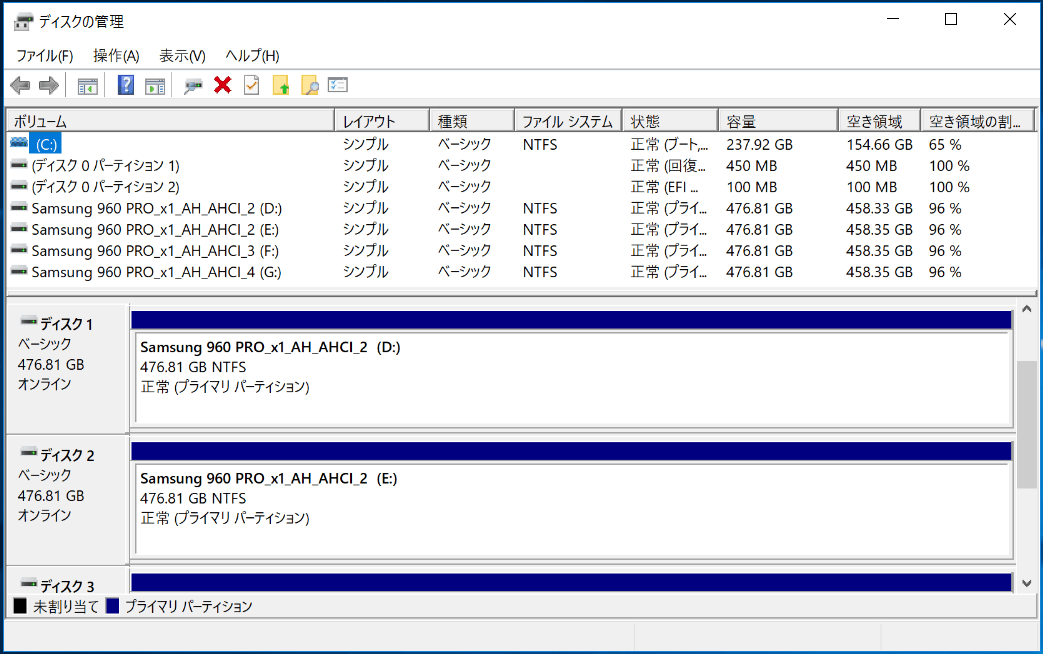Sort by the レイアウト column header

click(382, 121)
